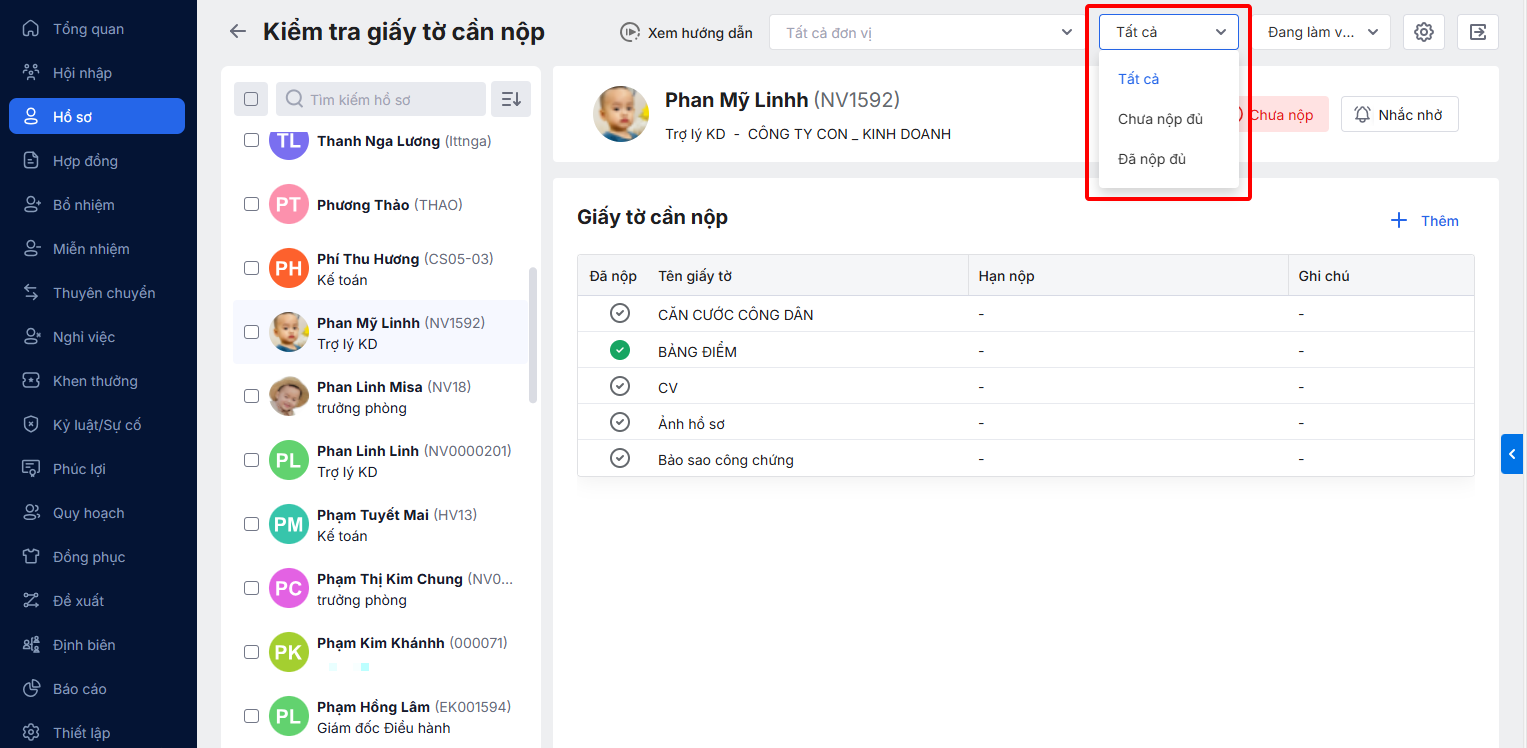The image size is (1527, 748).
Task: Click the sort order icon beside search
Action: click(x=511, y=99)
